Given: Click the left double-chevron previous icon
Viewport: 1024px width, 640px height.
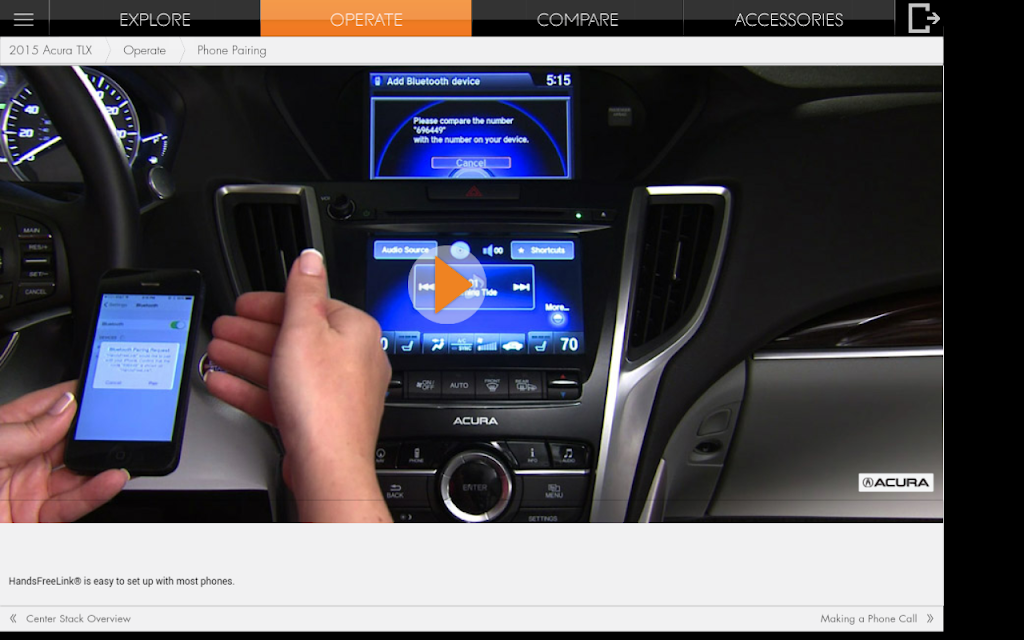Looking at the screenshot, I should coord(13,618).
